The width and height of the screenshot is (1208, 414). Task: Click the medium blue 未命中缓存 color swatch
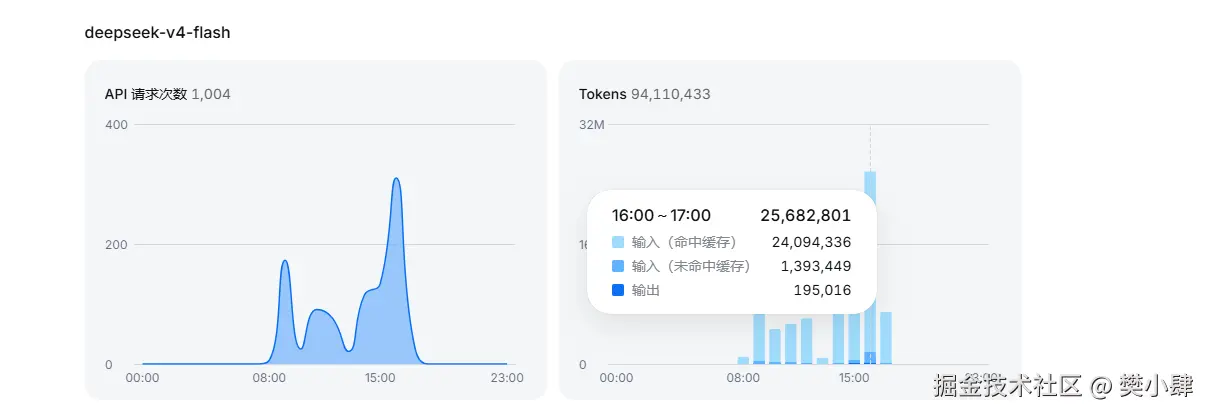coord(618,266)
